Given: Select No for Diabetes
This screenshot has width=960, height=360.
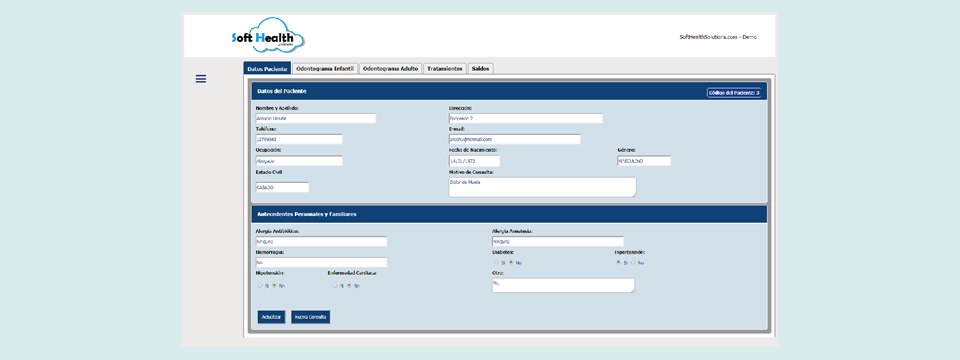Looking at the screenshot, I should tap(511, 262).
